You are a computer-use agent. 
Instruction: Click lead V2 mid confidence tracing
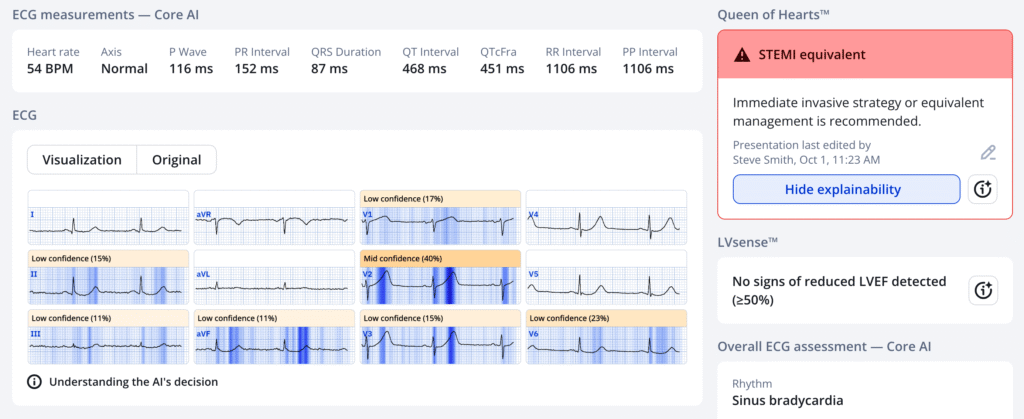click(439, 284)
